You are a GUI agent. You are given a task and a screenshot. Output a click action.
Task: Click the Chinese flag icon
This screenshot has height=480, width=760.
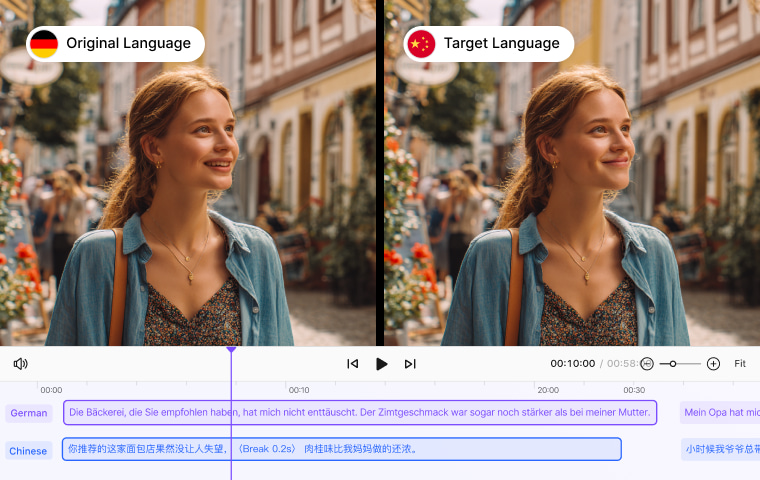[421, 44]
